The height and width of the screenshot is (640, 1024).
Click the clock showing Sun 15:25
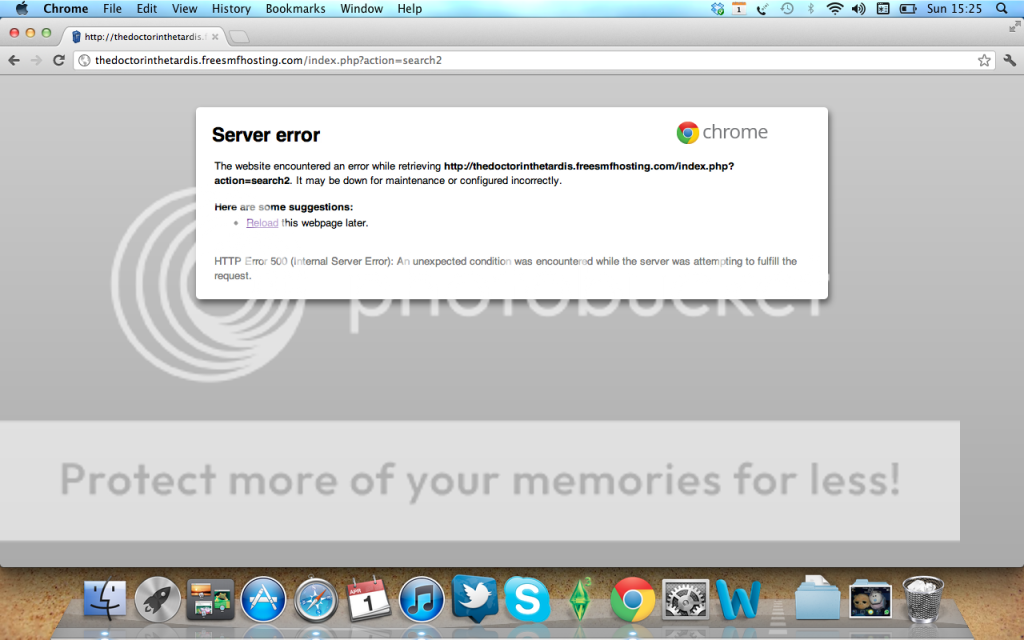954,8
